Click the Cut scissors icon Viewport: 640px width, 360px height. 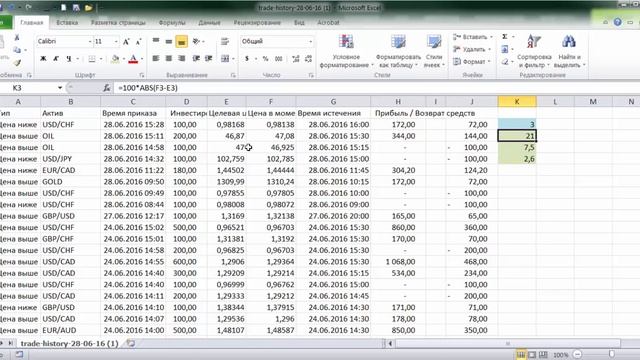(x=17, y=38)
